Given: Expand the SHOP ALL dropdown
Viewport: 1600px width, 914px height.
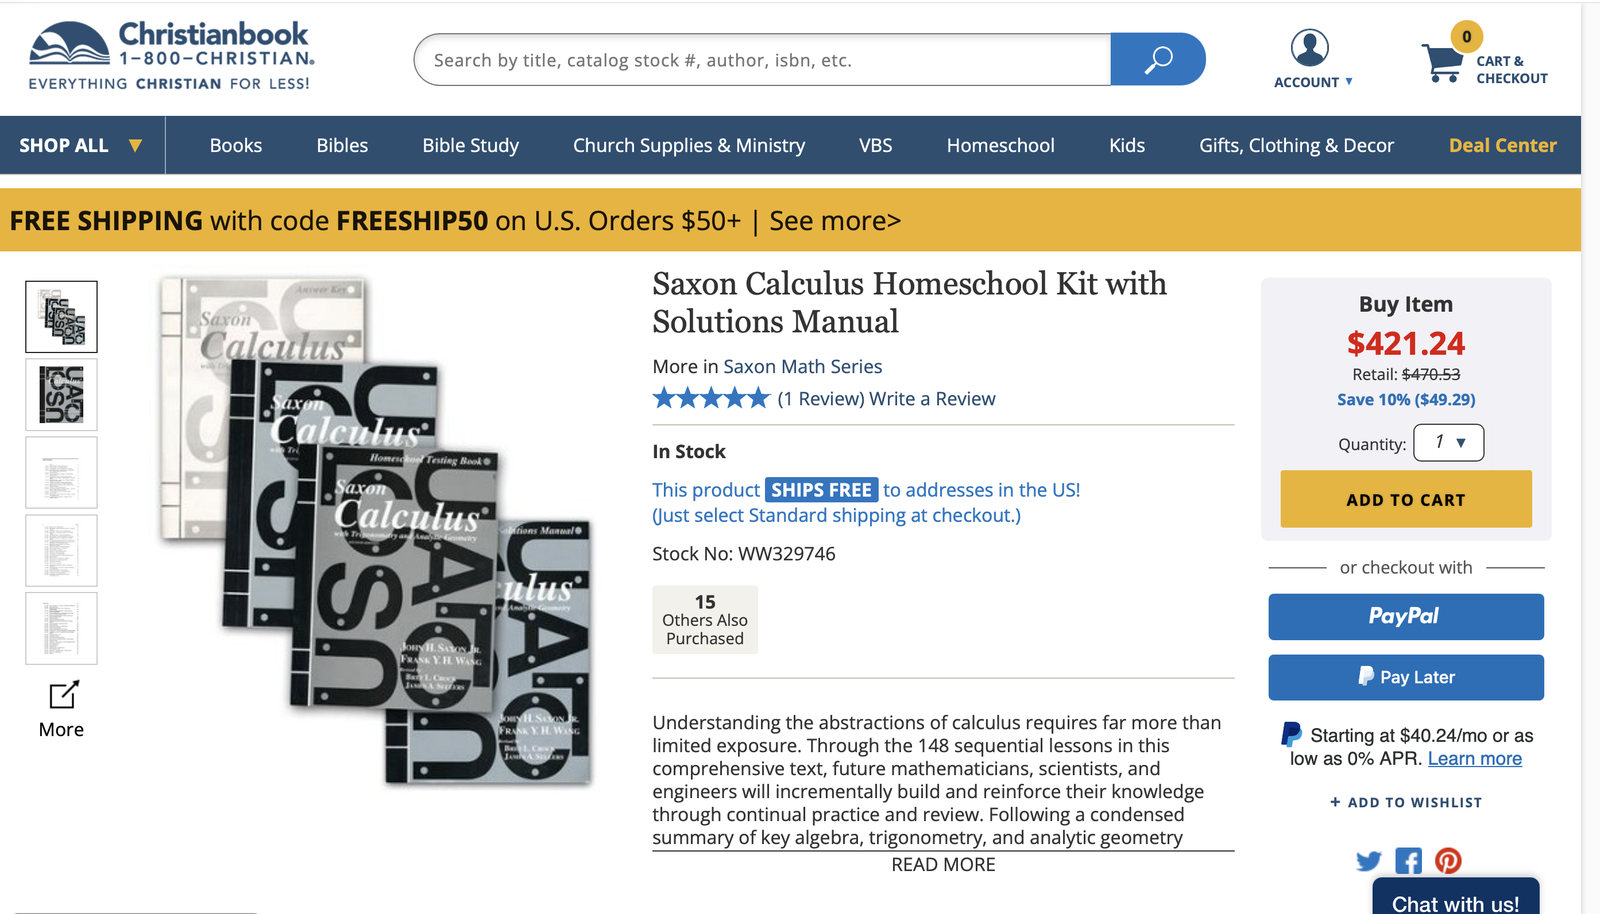Looking at the screenshot, I should 82,145.
